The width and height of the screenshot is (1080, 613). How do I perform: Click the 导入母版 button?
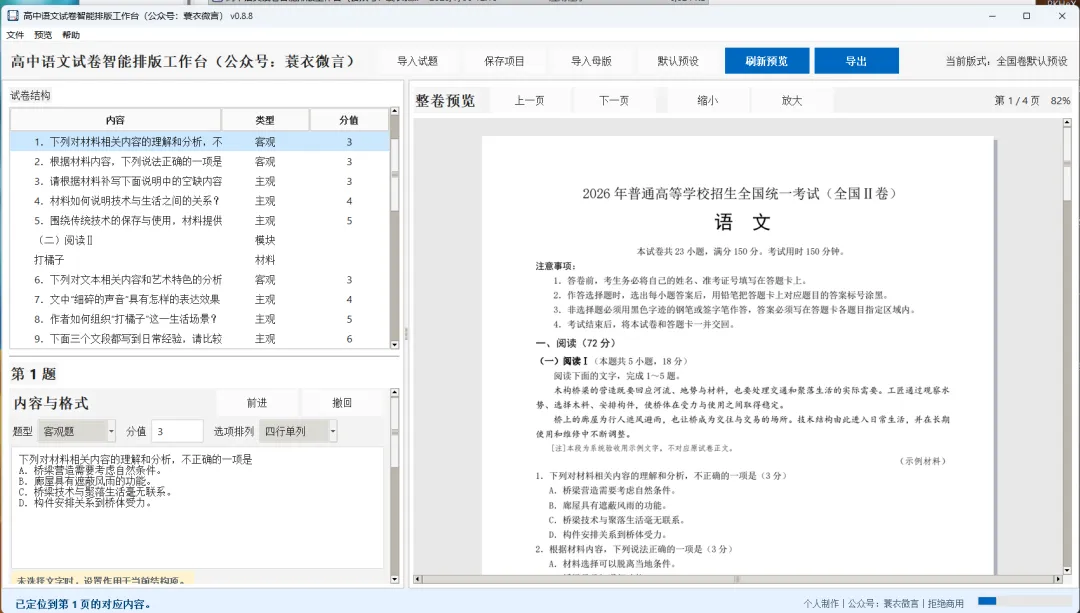click(x=591, y=61)
